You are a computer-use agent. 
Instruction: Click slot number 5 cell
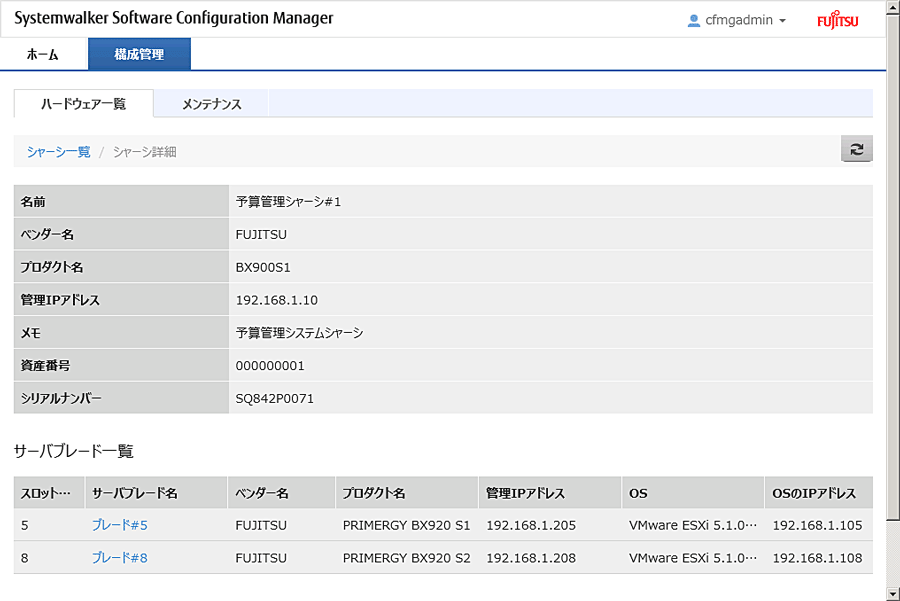[25, 525]
